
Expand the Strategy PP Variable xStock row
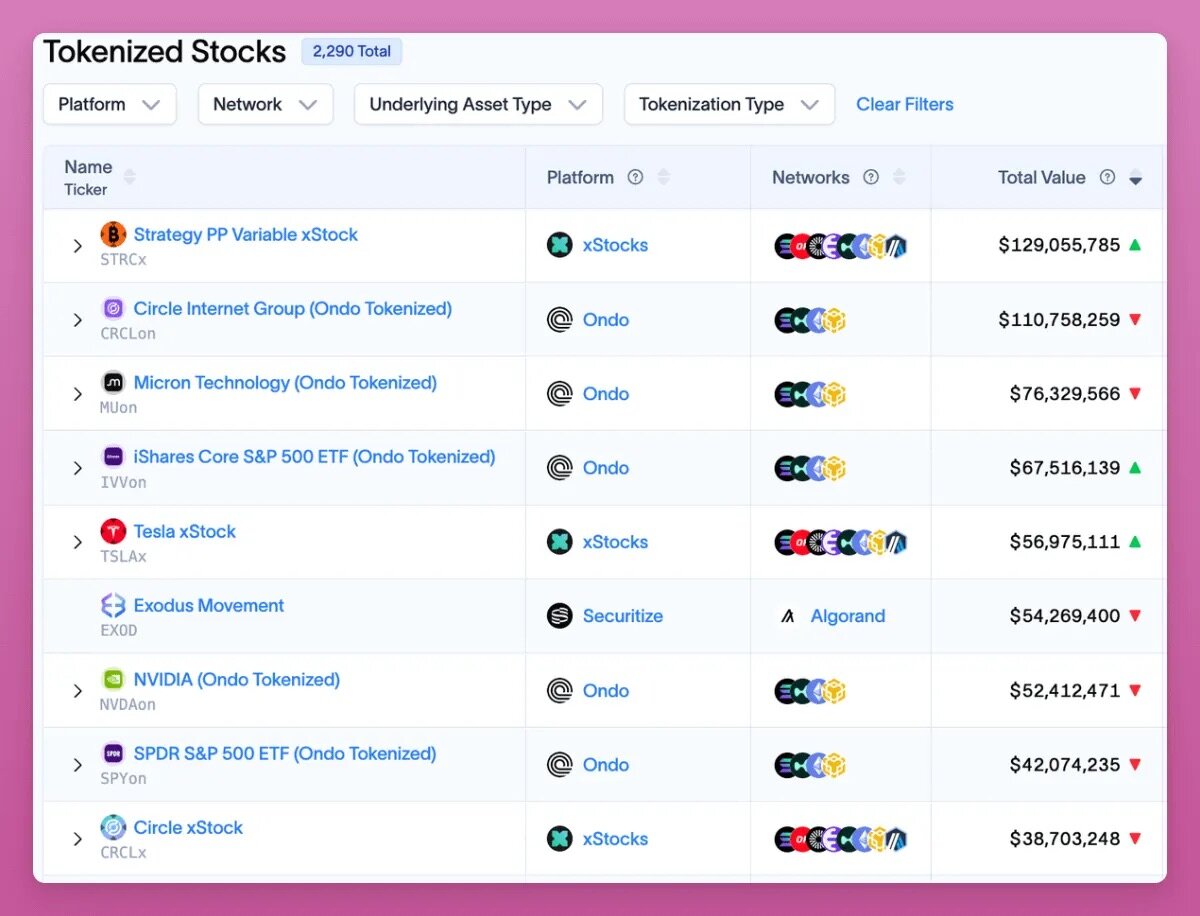[x=77, y=245]
